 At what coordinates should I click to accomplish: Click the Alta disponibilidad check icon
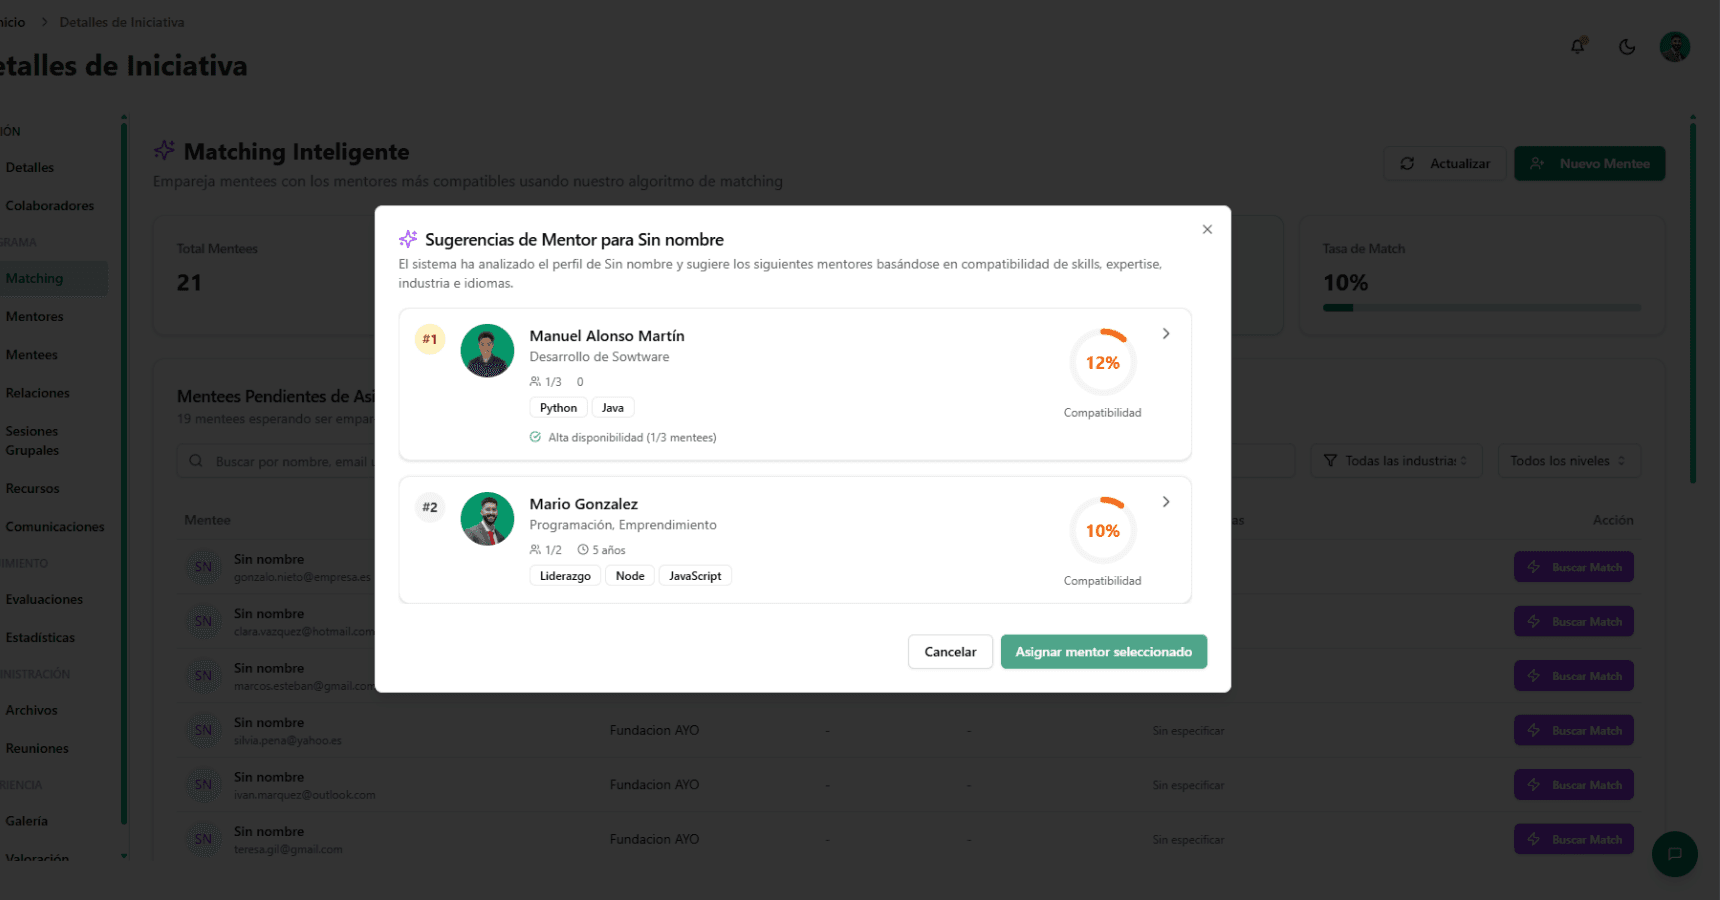click(x=534, y=437)
